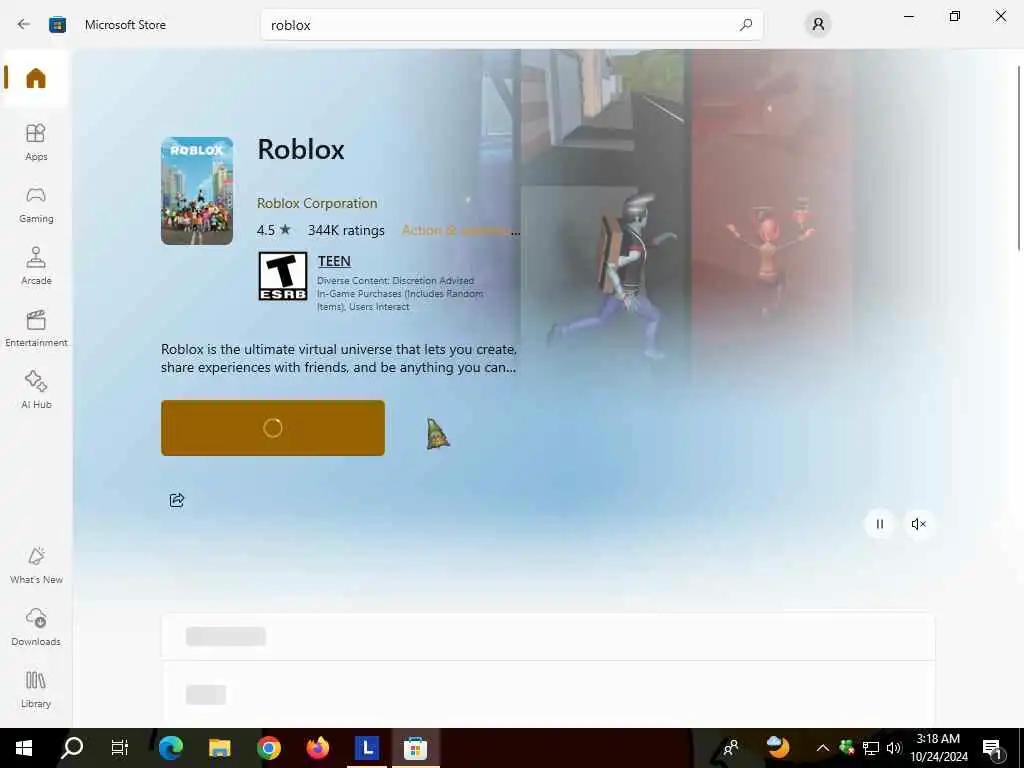Open What's New in sidebar
Viewport: 1024px width, 768px height.
[36, 565]
